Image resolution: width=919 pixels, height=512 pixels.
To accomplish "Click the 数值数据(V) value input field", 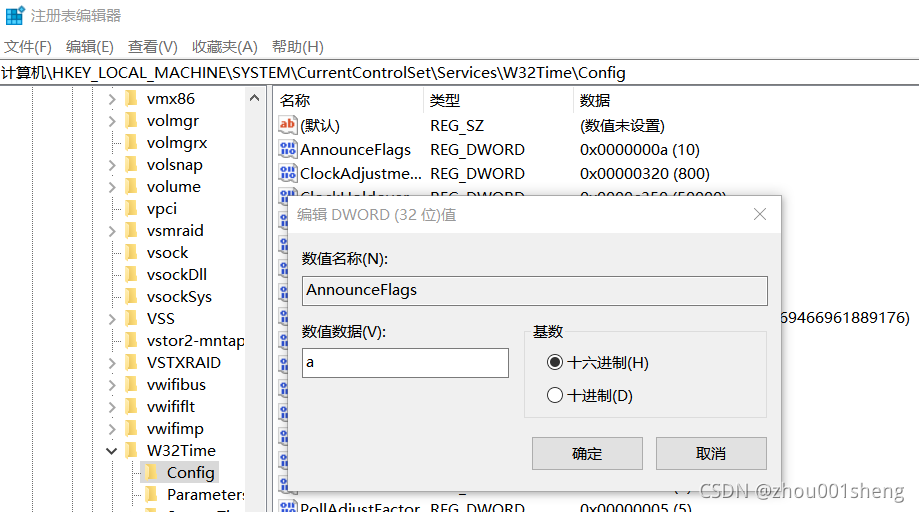I will tap(405, 363).
